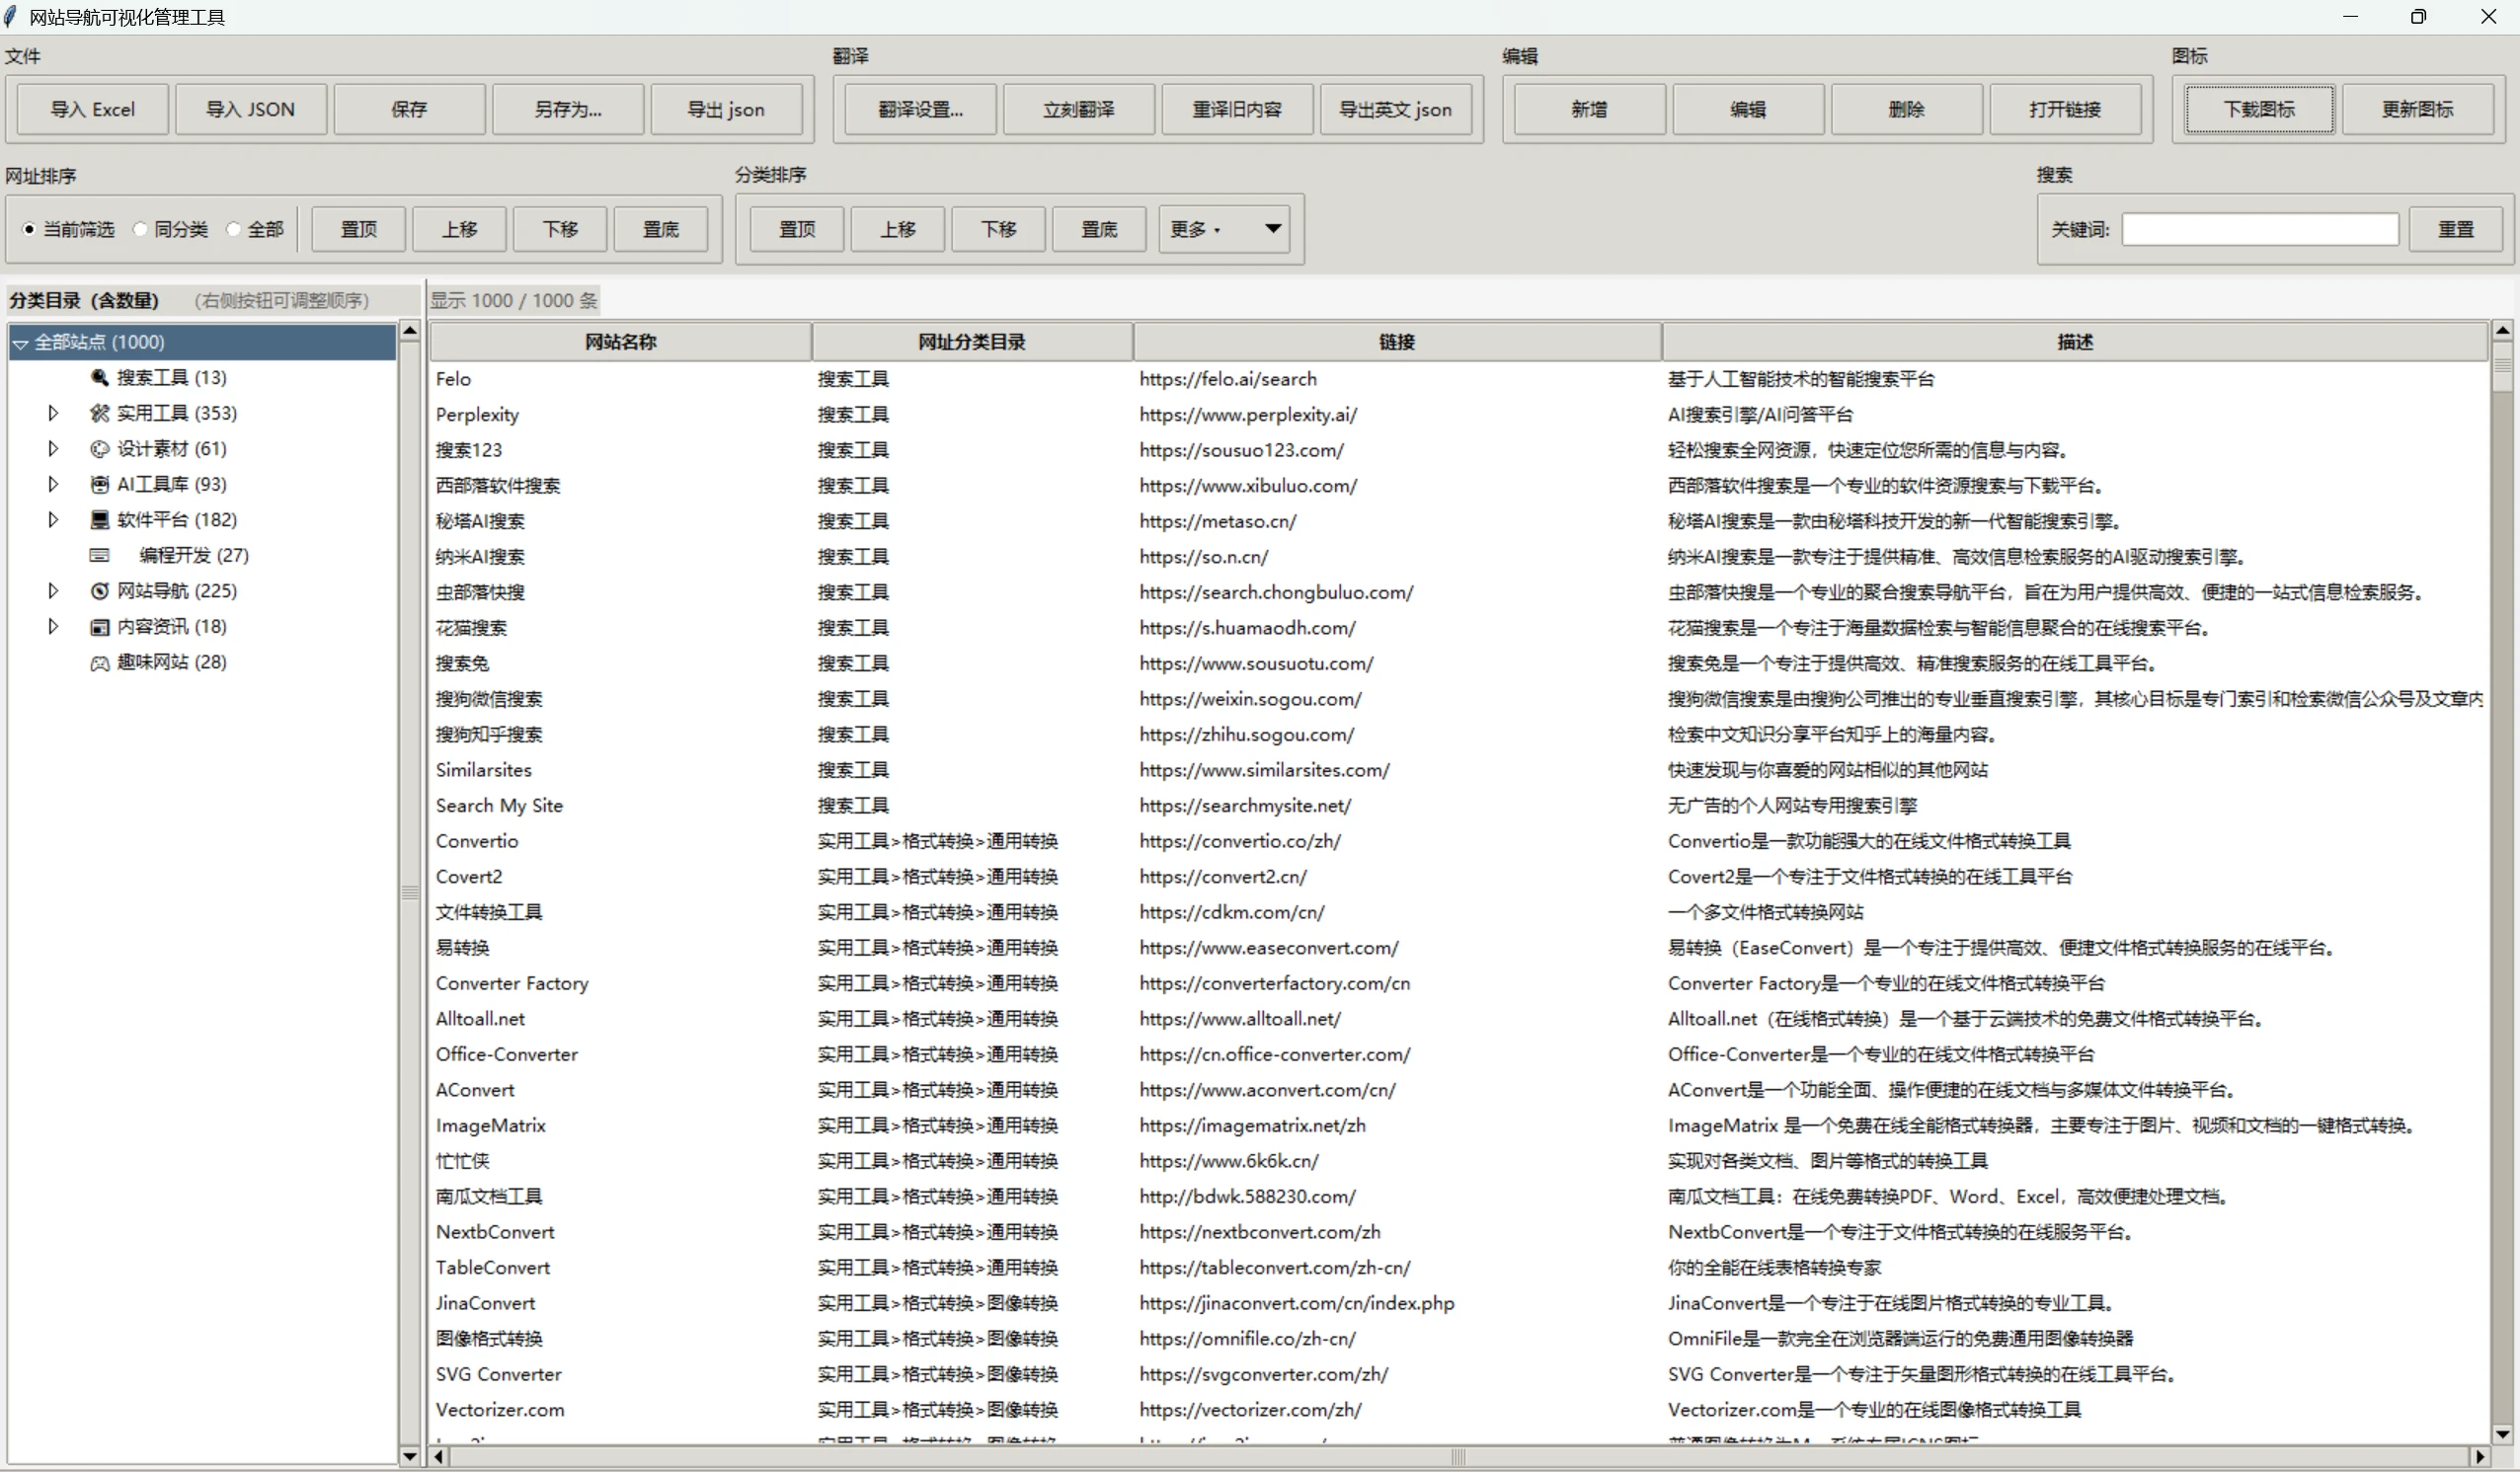Click the 描述 column header
Screen dimensions: 2520x1472
[x=2075, y=342]
